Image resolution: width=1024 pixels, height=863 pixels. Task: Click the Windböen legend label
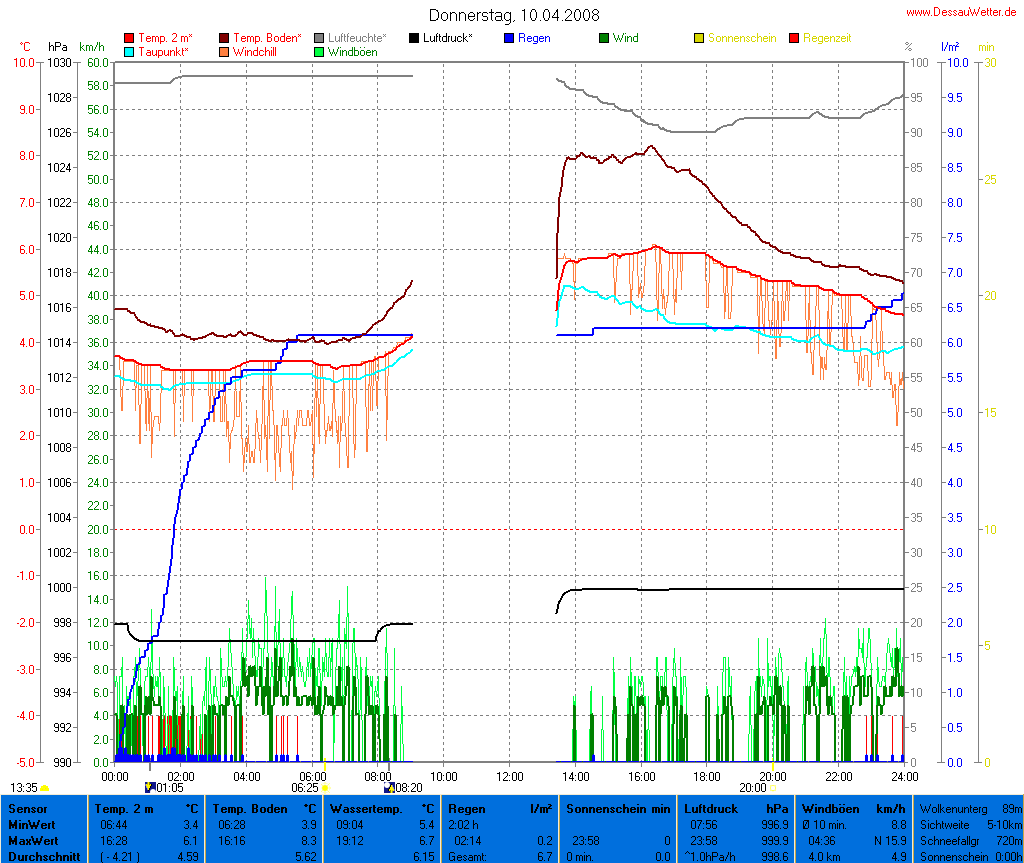(x=352, y=51)
